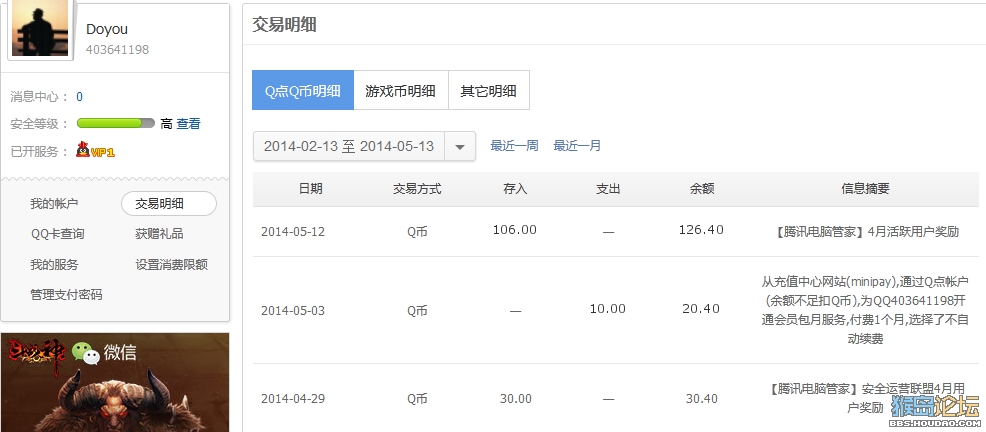Viewport: 986px width, 432px height.
Task: Click the QQ number 403641198 under username
Action: click(x=118, y=50)
